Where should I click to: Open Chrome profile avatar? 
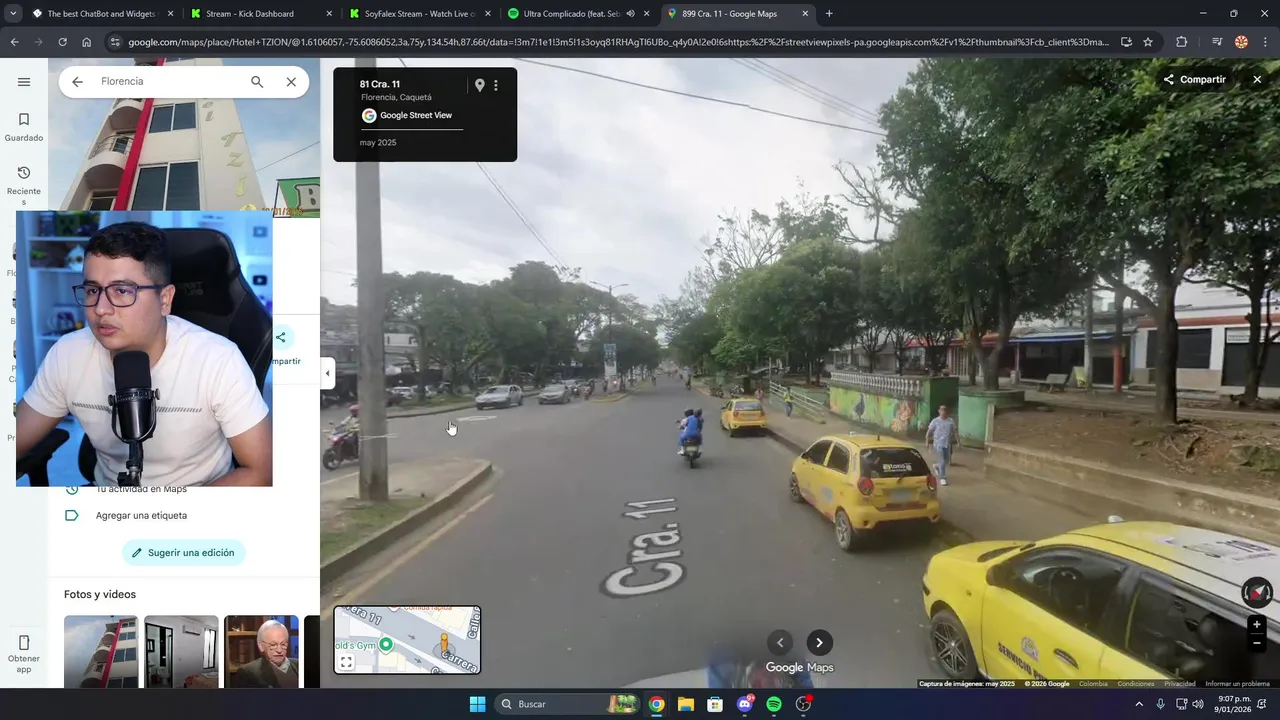coord(1241,42)
